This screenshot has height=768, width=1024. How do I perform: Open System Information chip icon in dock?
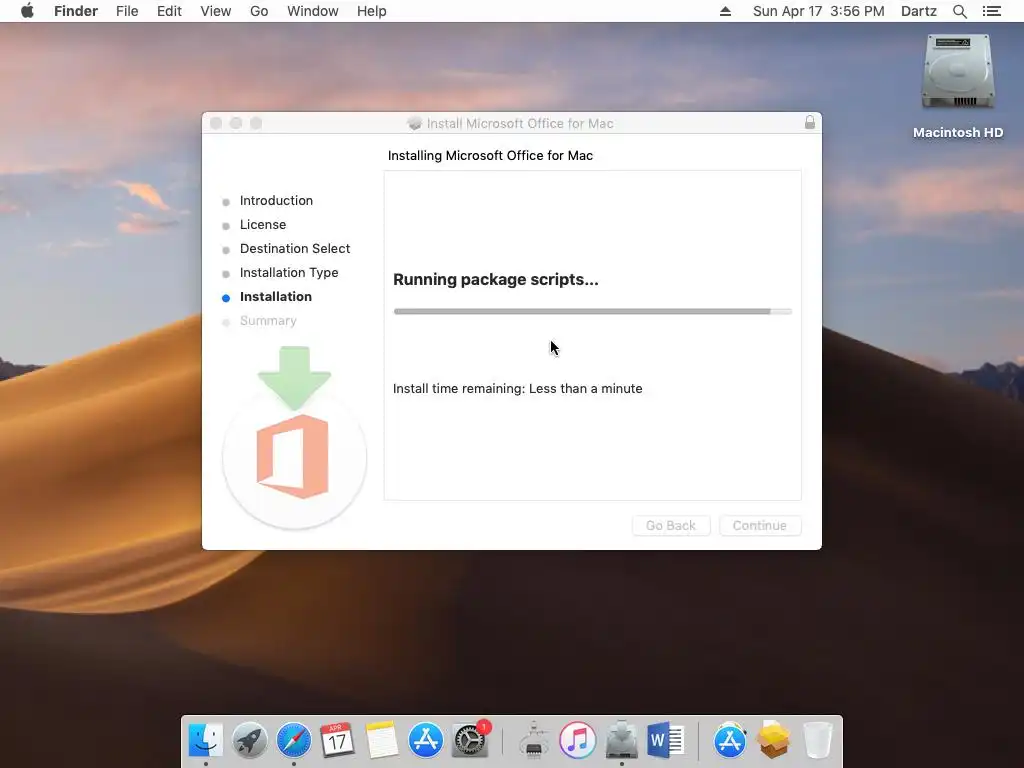[x=534, y=741]
